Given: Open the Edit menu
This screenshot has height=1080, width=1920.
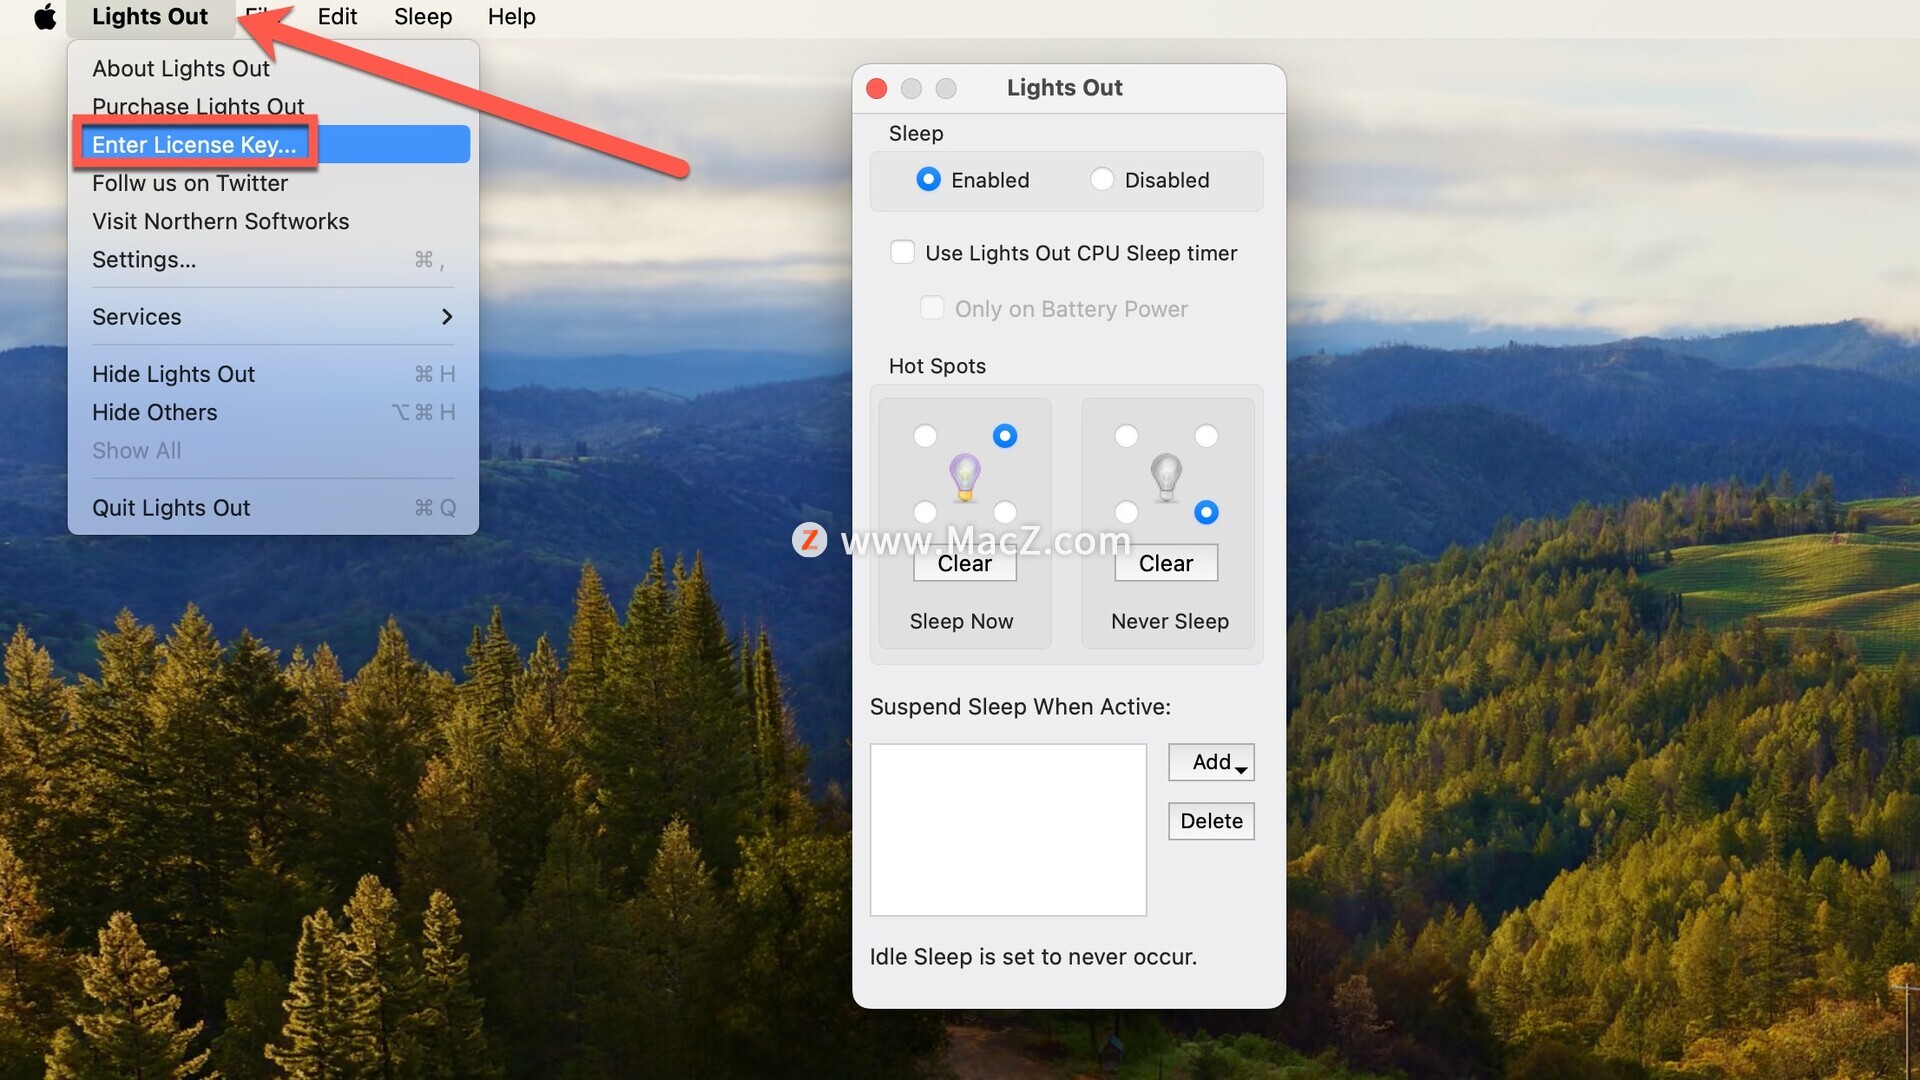Looking at the screenshot, I should (x=337, y=17).
